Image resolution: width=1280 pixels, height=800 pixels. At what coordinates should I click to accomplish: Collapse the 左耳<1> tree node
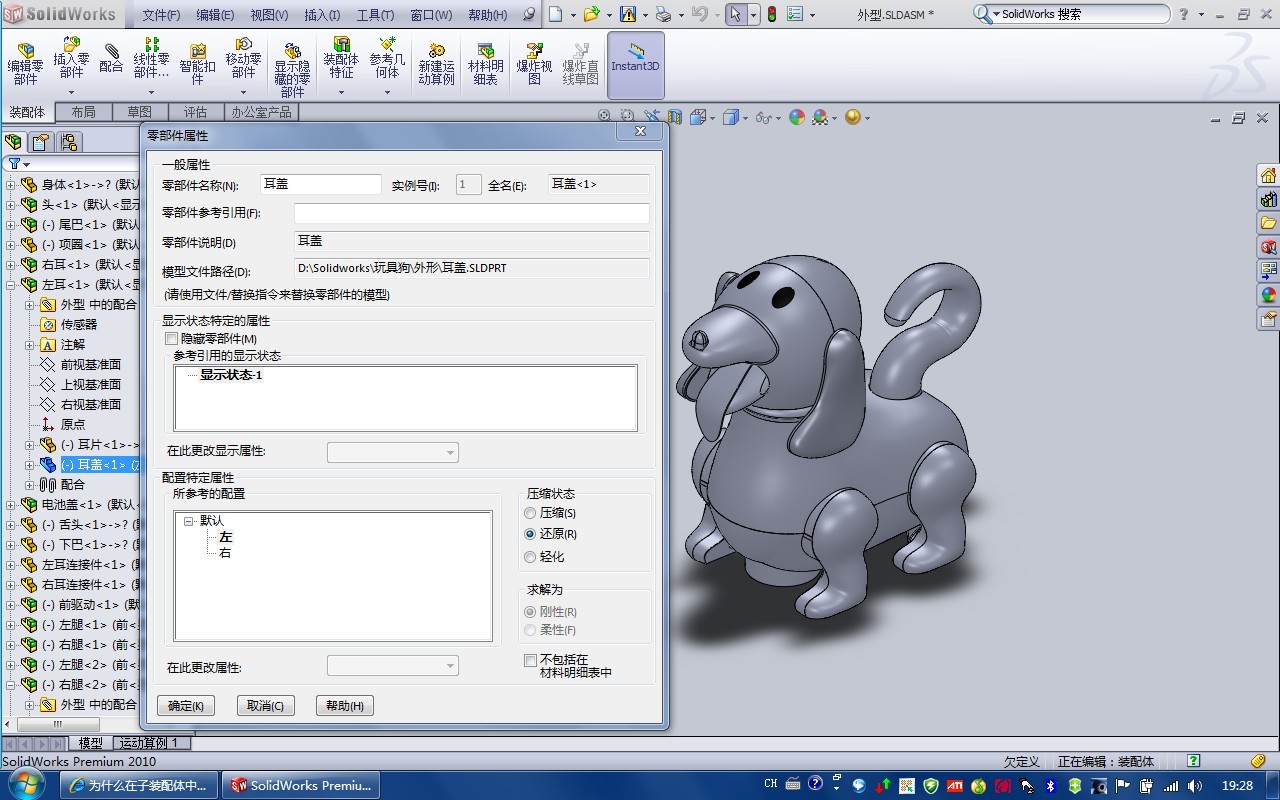click(11, 285)
